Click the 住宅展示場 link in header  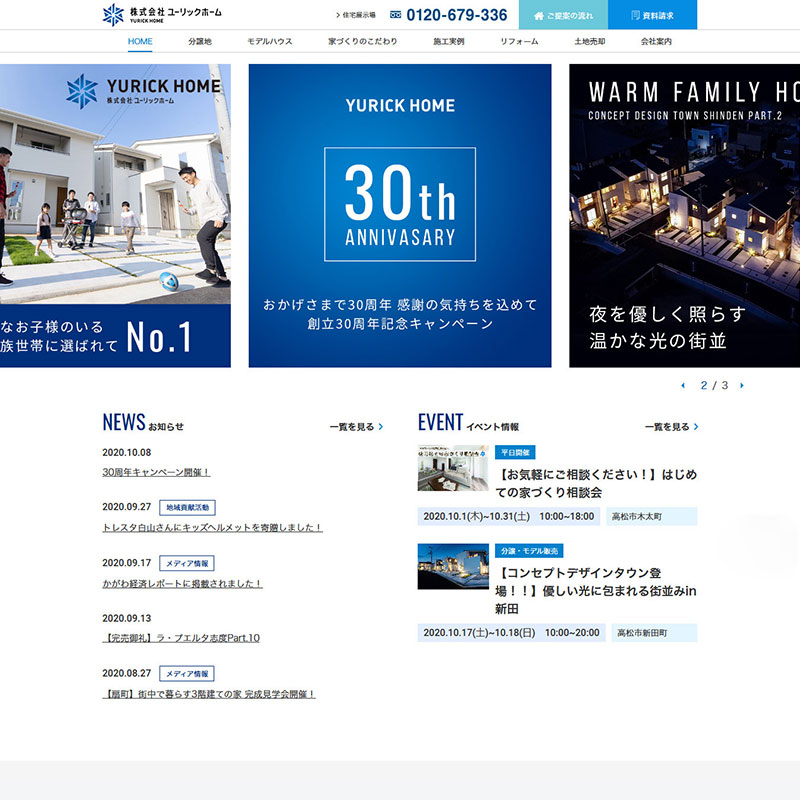[x=357, y=15]
